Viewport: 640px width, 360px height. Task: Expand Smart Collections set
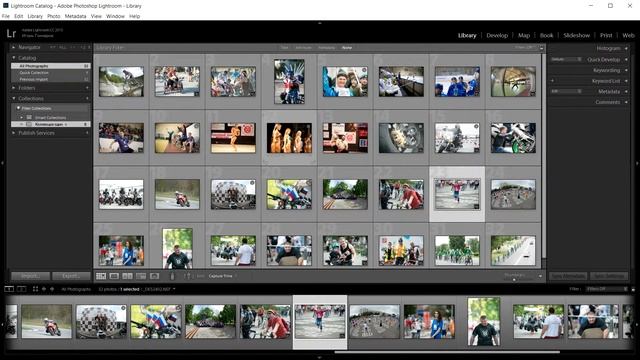point(22,118)
